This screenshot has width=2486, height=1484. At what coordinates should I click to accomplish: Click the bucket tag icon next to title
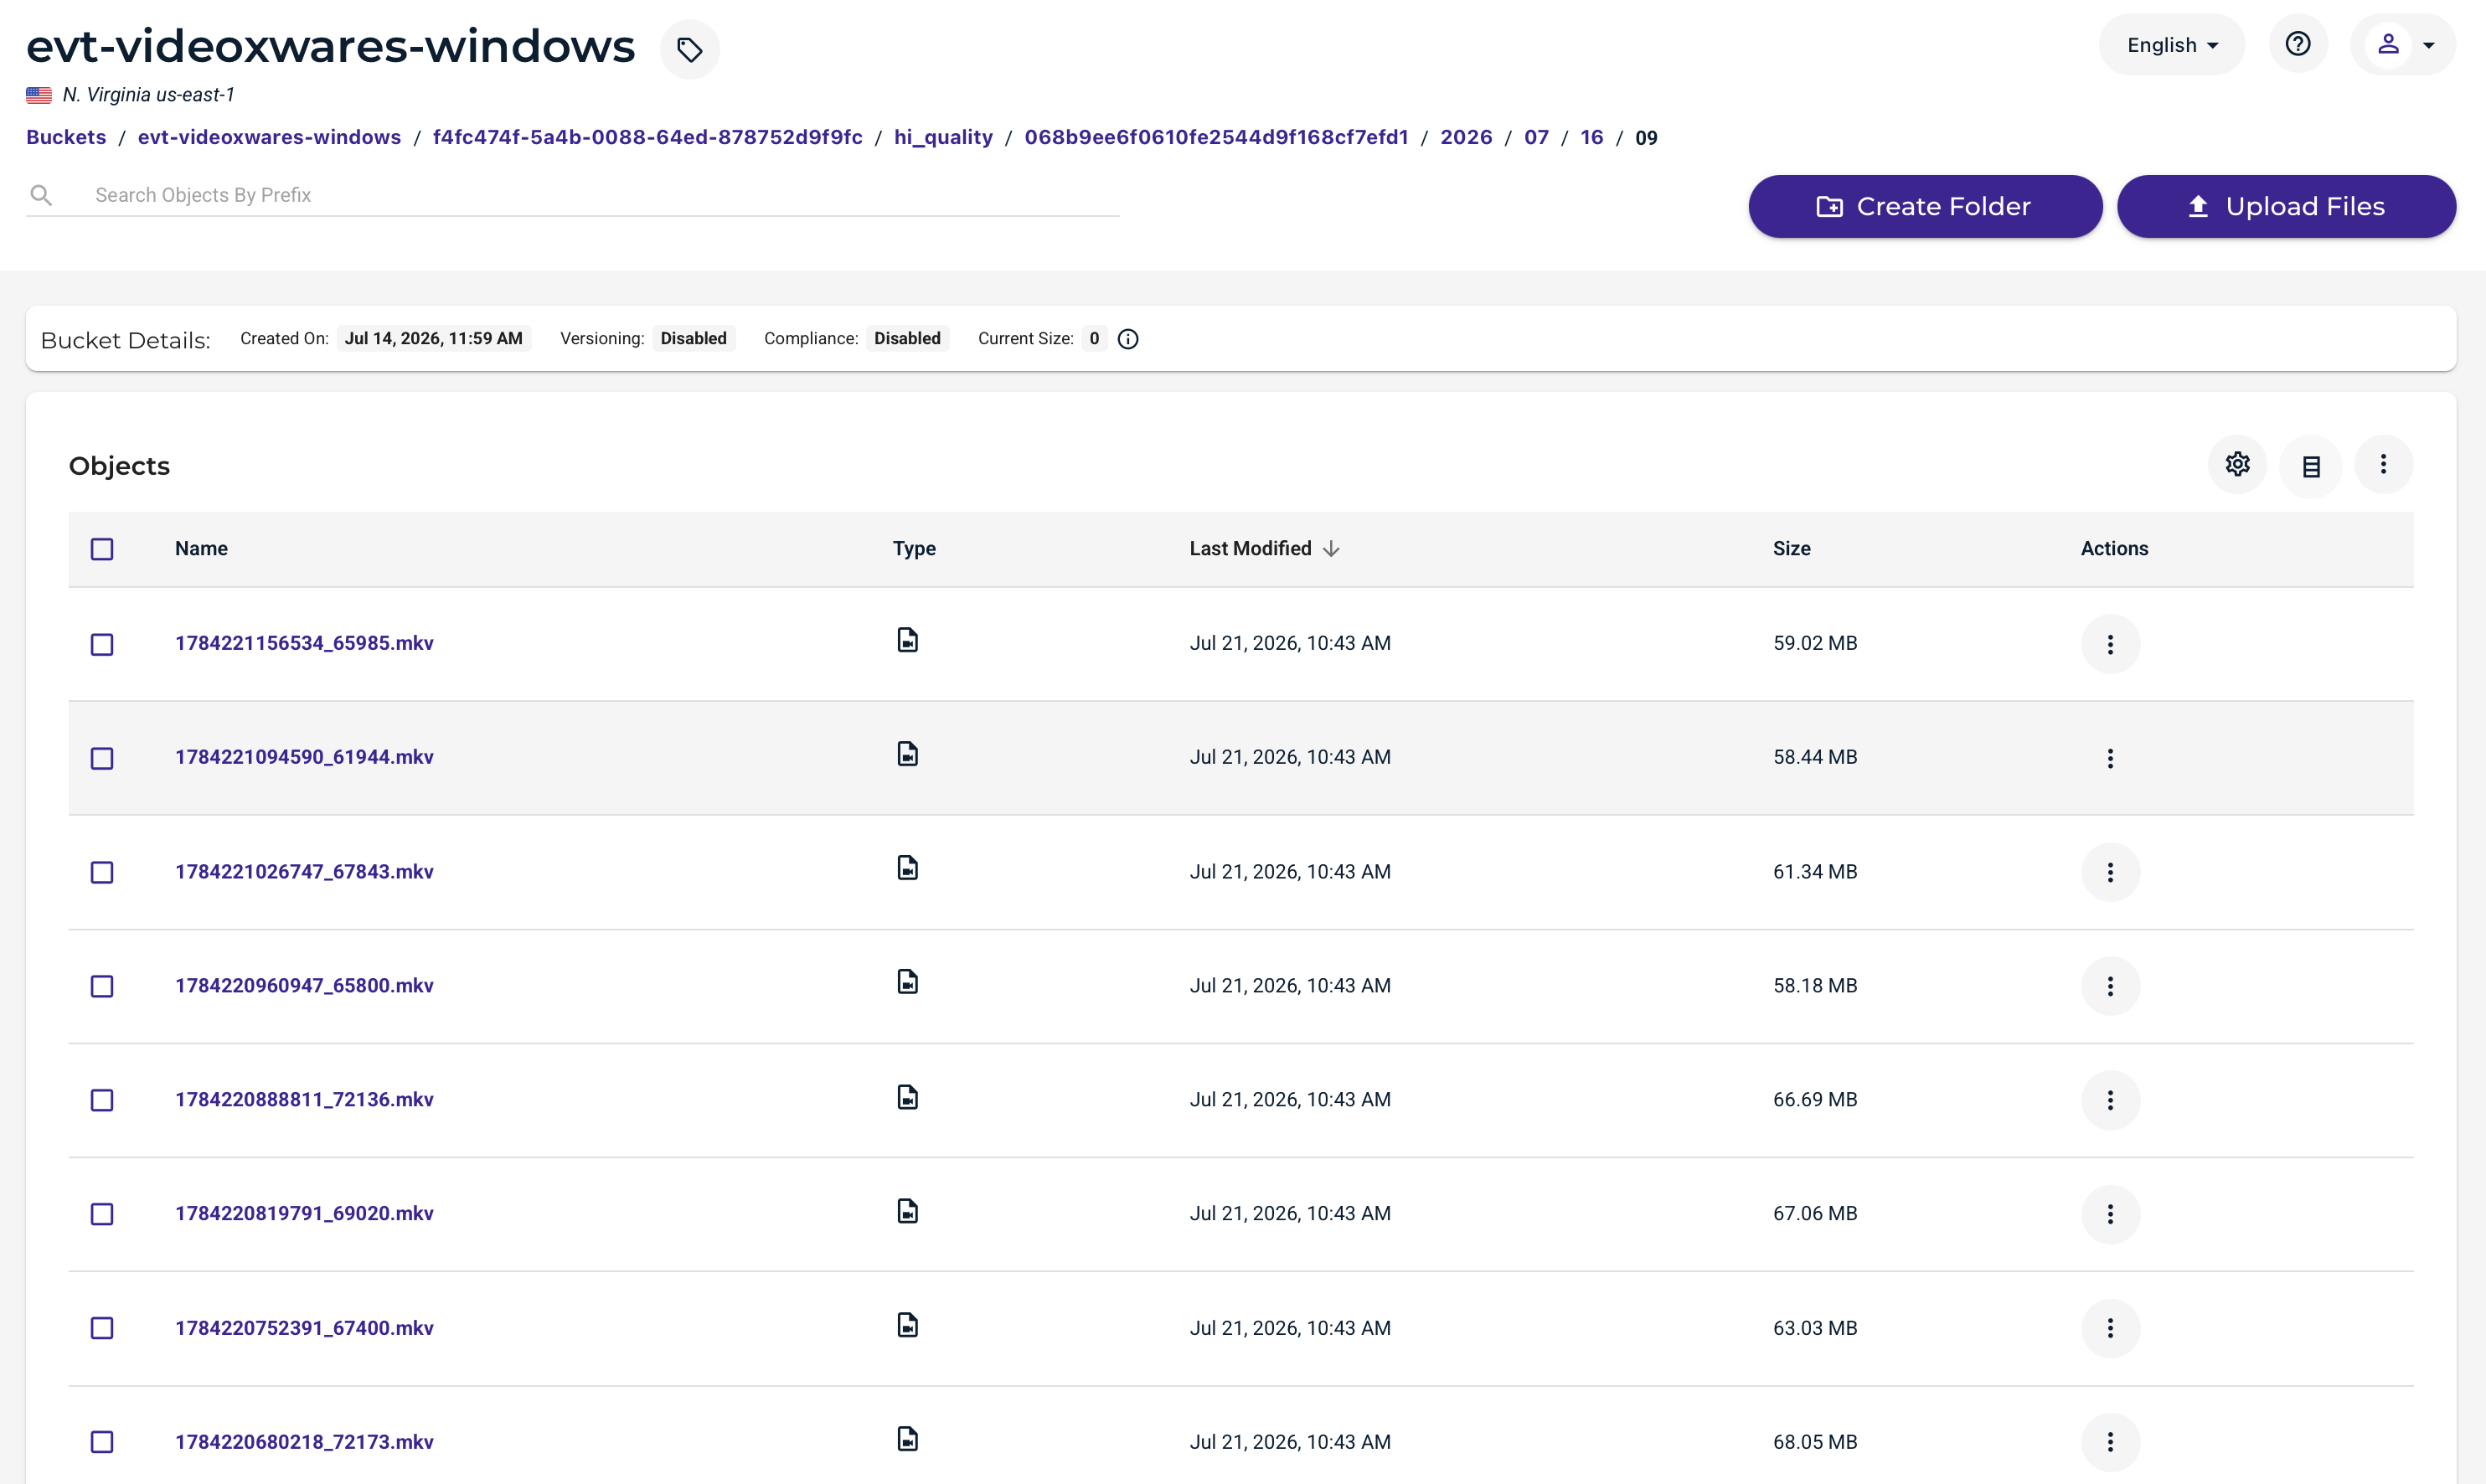coord(689,49)
